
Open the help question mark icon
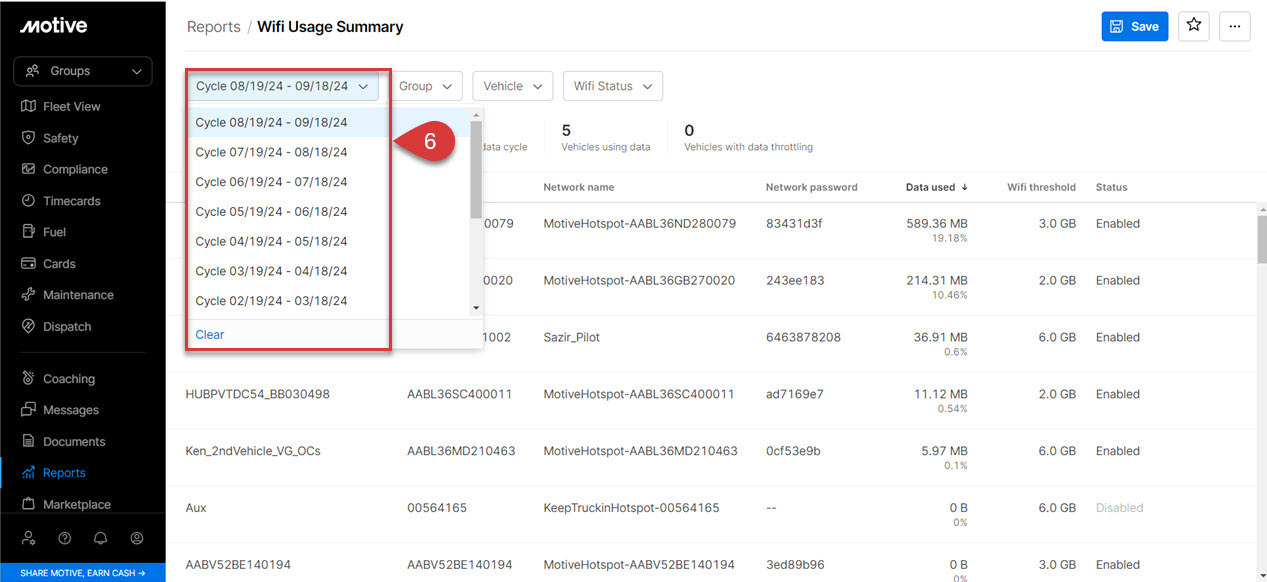[65, 538]
